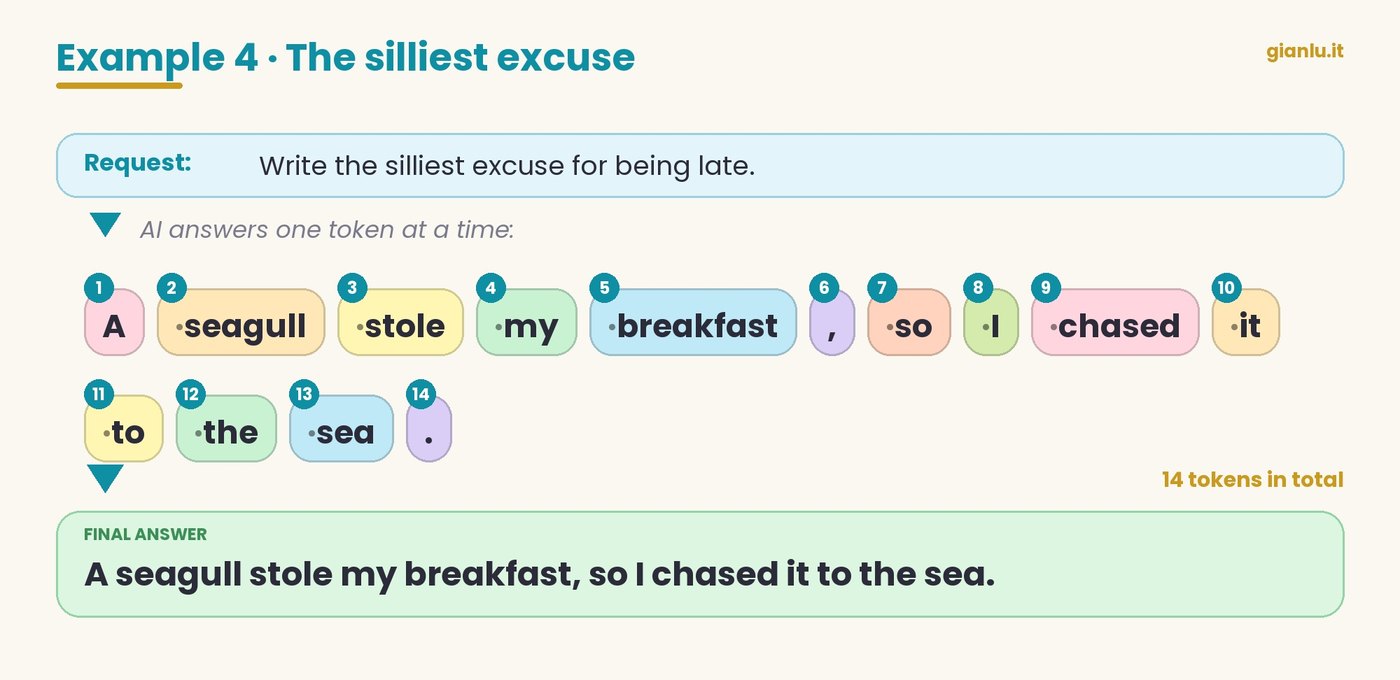
Task: Click the Final Answer sentence box
Action: [700, 564]
